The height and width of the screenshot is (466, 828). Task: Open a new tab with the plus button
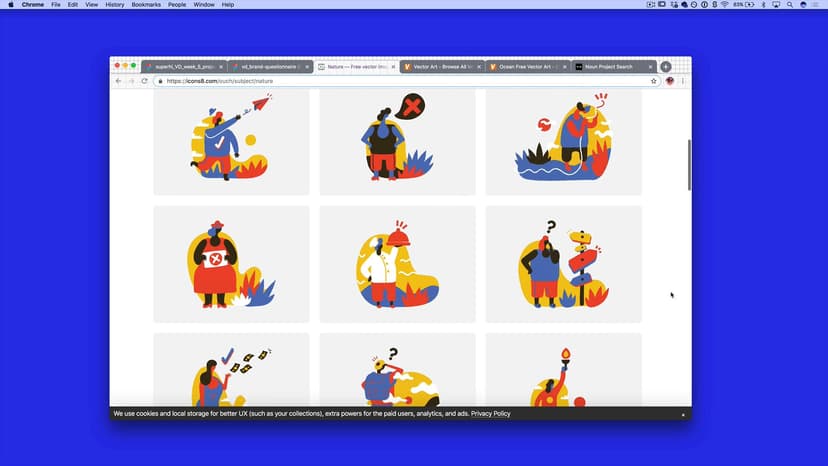point(666,67)
